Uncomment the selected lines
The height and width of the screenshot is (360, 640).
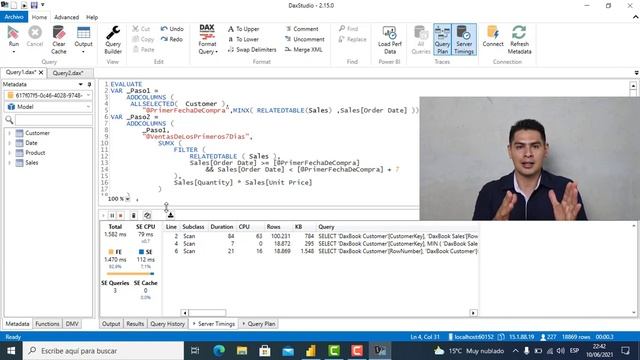[304, 39]
